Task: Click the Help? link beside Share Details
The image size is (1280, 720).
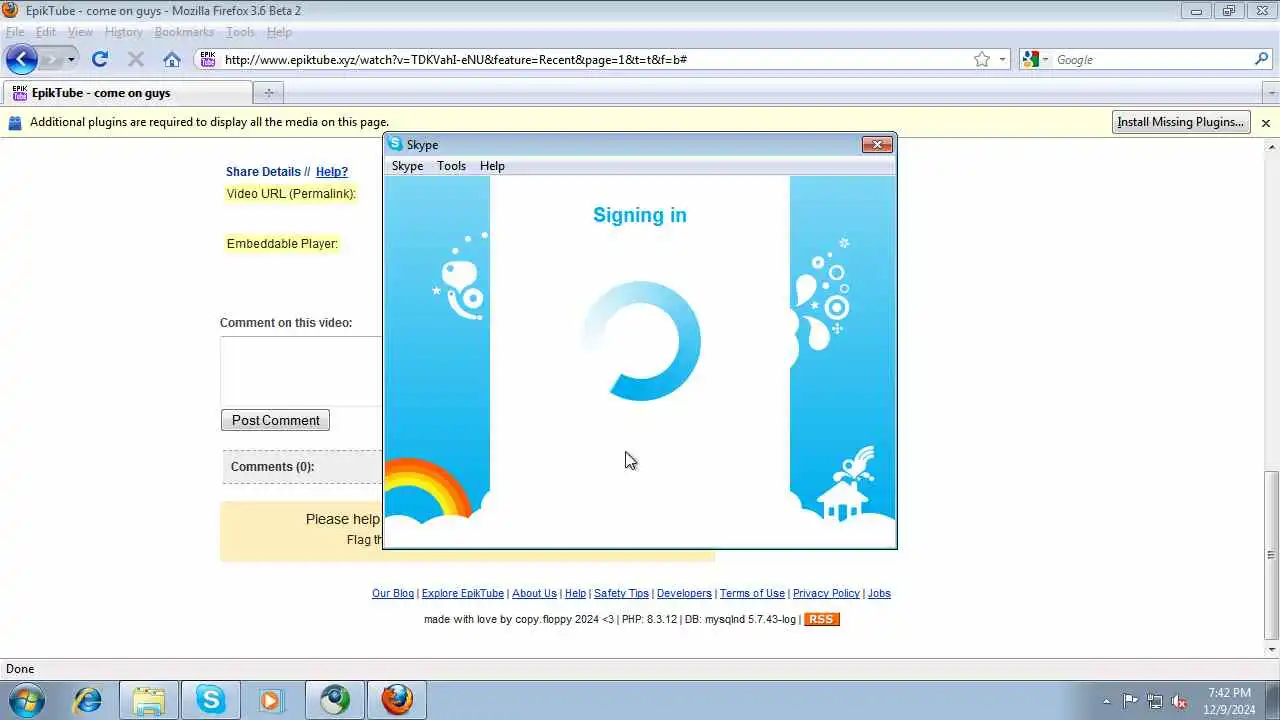Action: 332,172
